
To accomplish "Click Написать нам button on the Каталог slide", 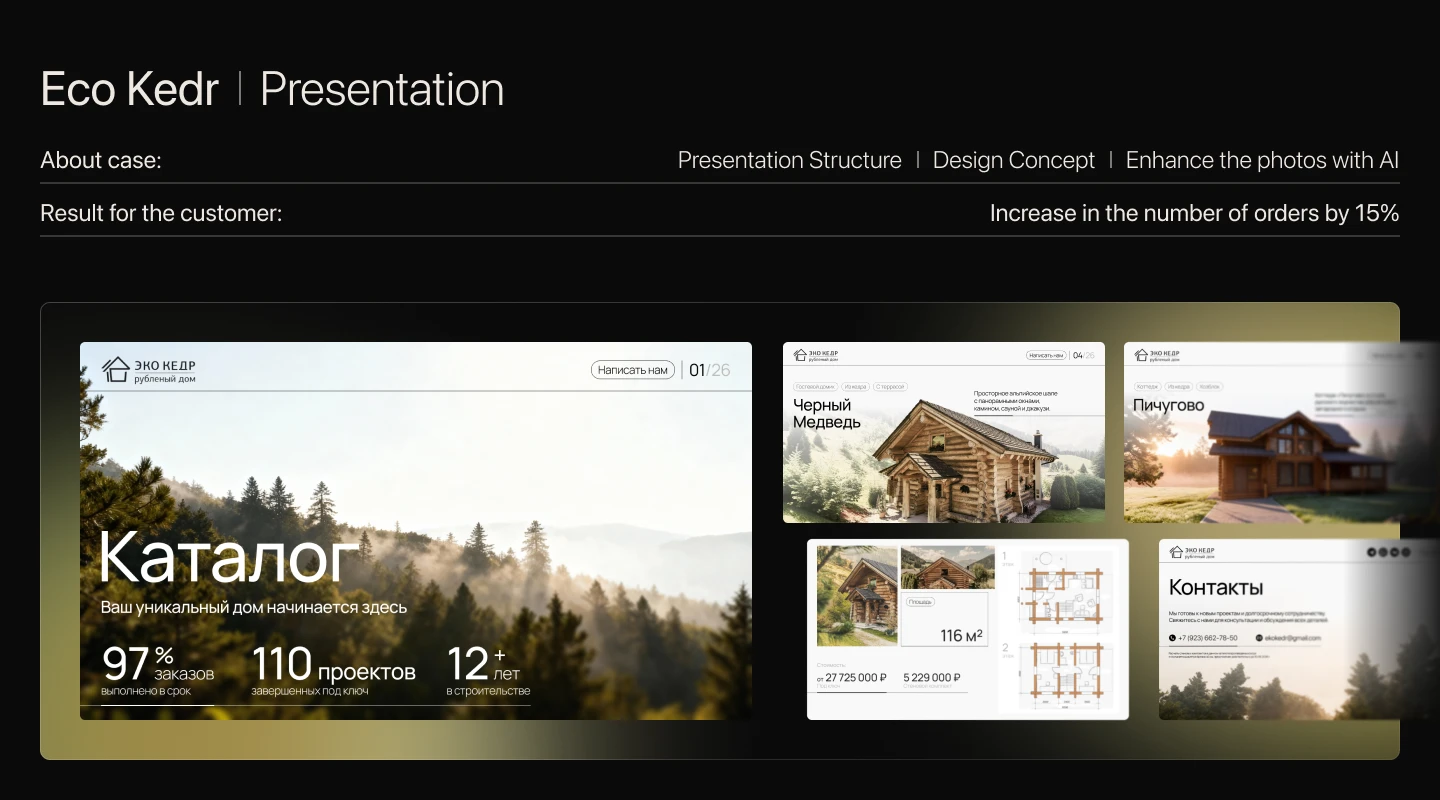I will point(632,370).
